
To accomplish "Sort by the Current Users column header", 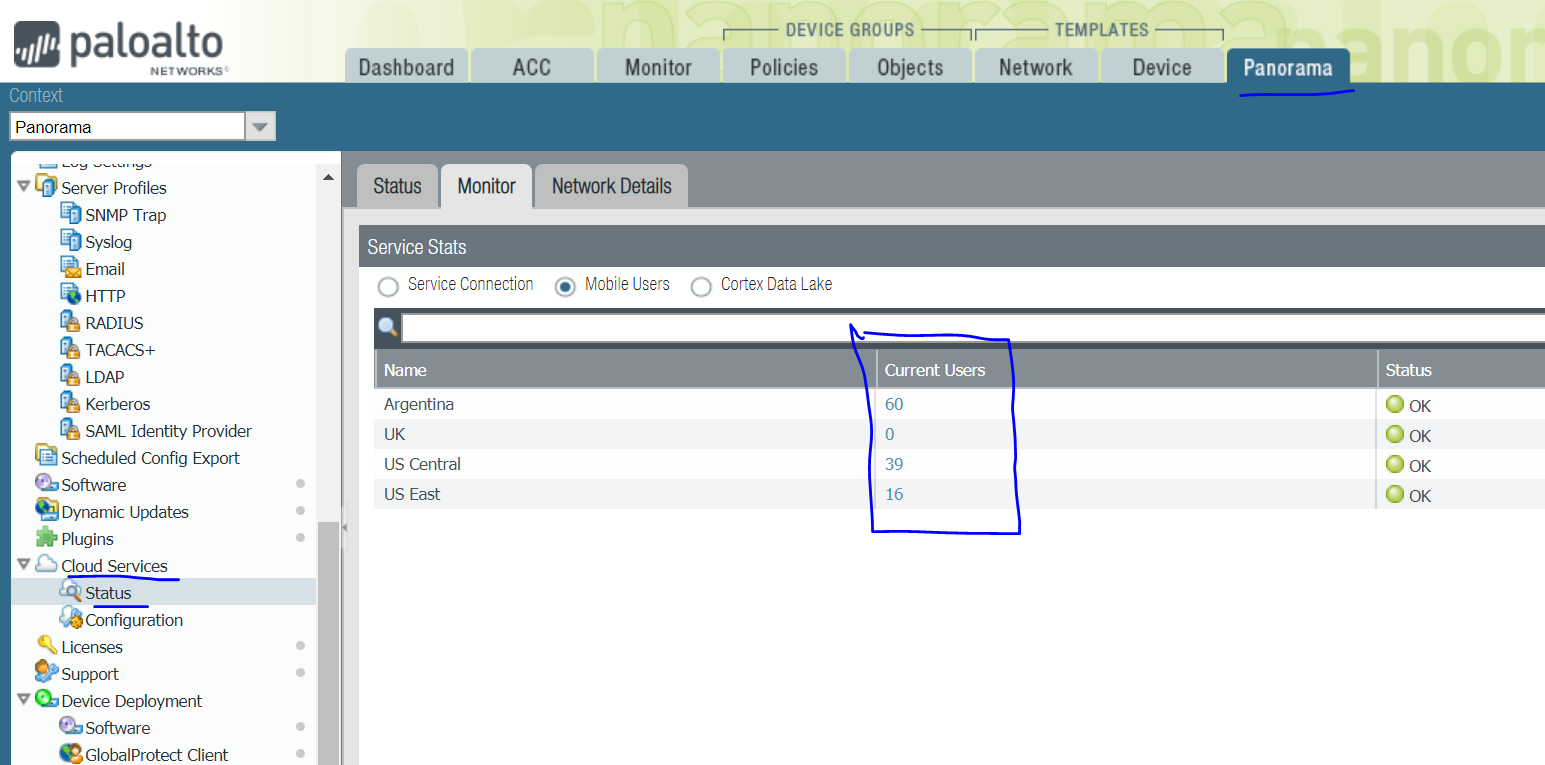I will coord(1126,370).
